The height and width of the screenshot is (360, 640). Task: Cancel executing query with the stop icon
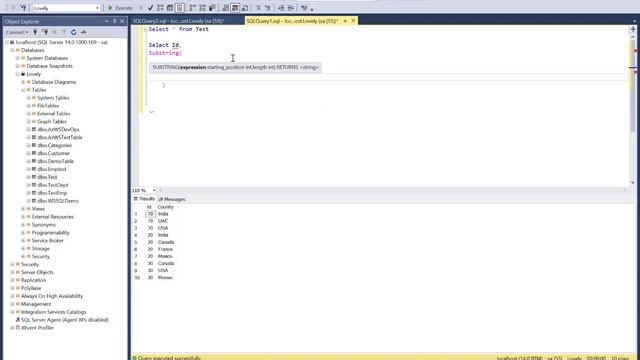(141, 8)
